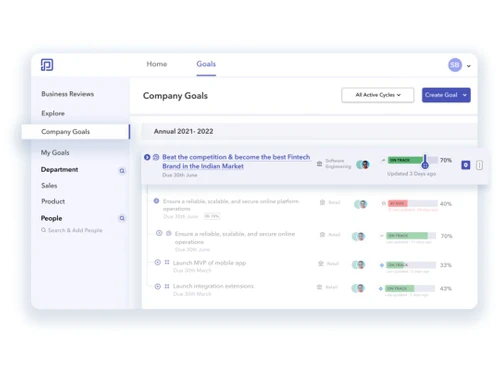Click objective icon beside online operations sub-goal
The image size is (500, 375).
coord(169,233)
